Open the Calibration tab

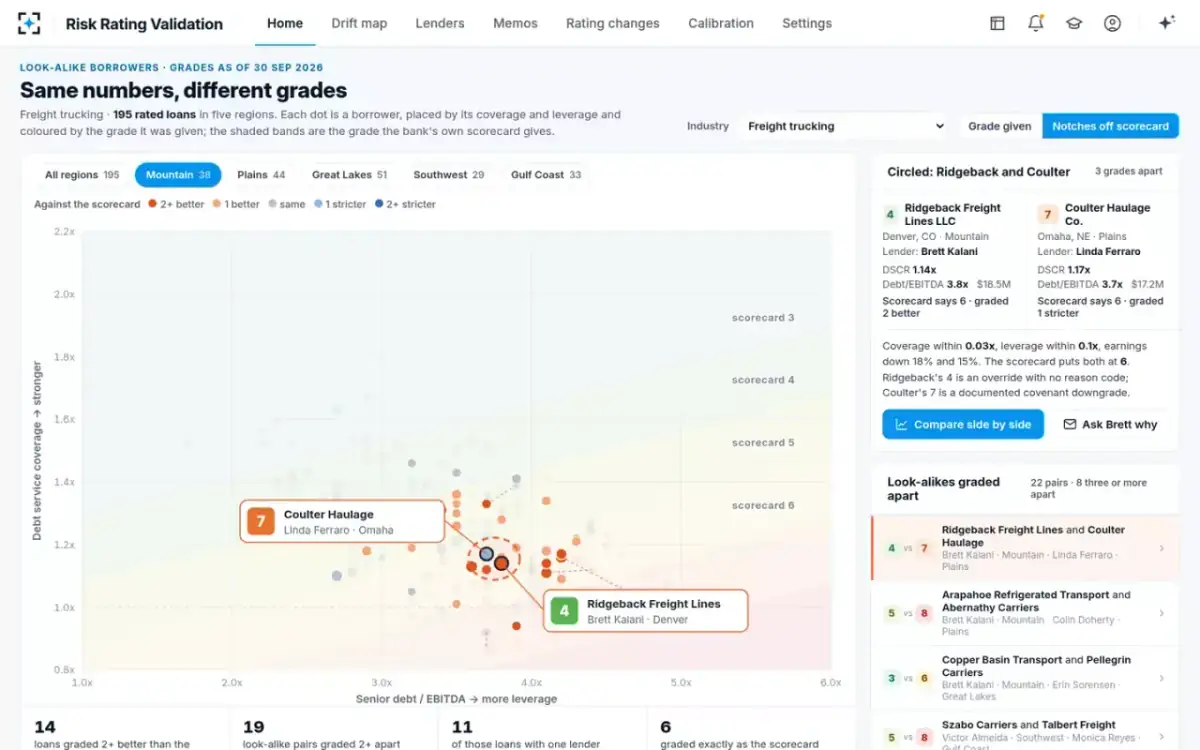[721, 23]
